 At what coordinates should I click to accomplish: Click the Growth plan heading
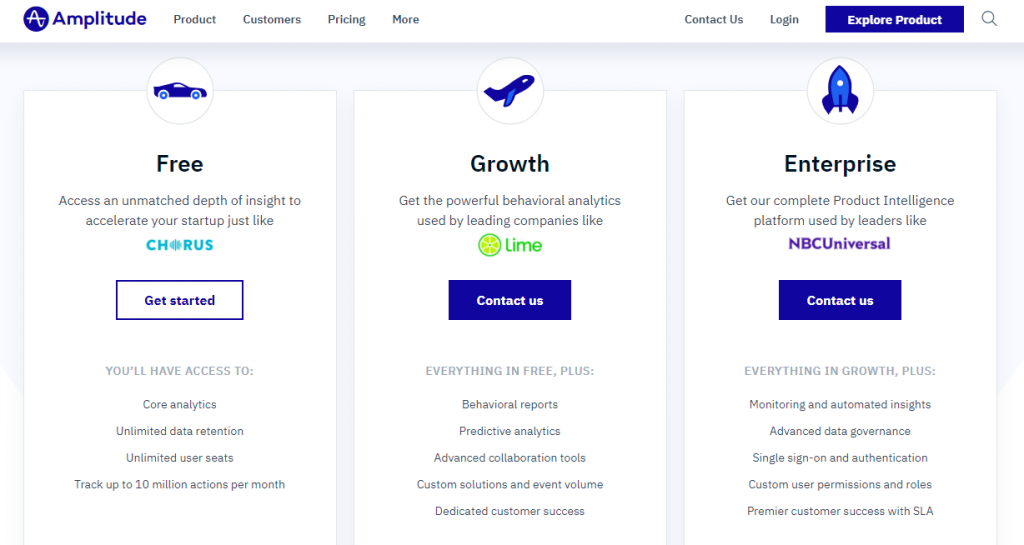510,164
